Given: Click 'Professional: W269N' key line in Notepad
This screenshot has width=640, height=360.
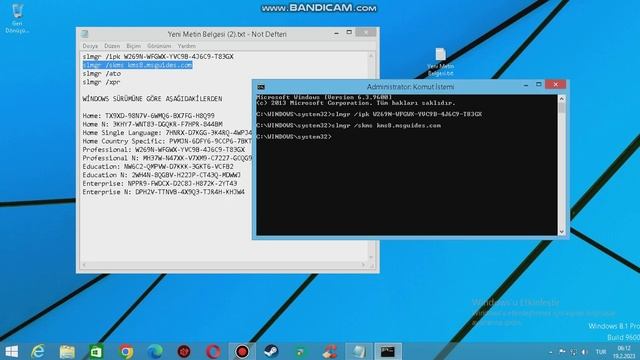Looking at the screenshot, I should (164, 149).
